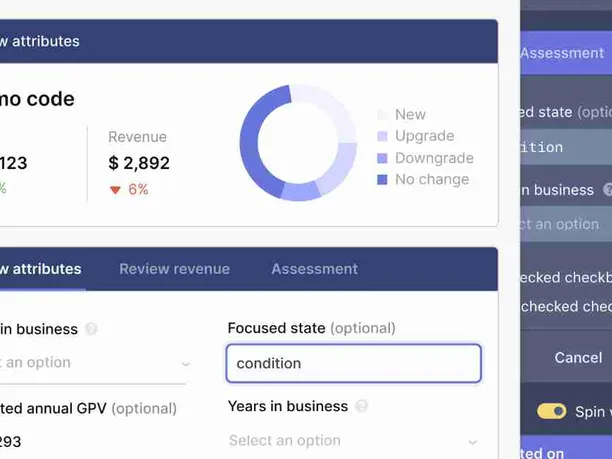Click the help icon beside Years in business
Screen dimensions: 612x459
361,406
